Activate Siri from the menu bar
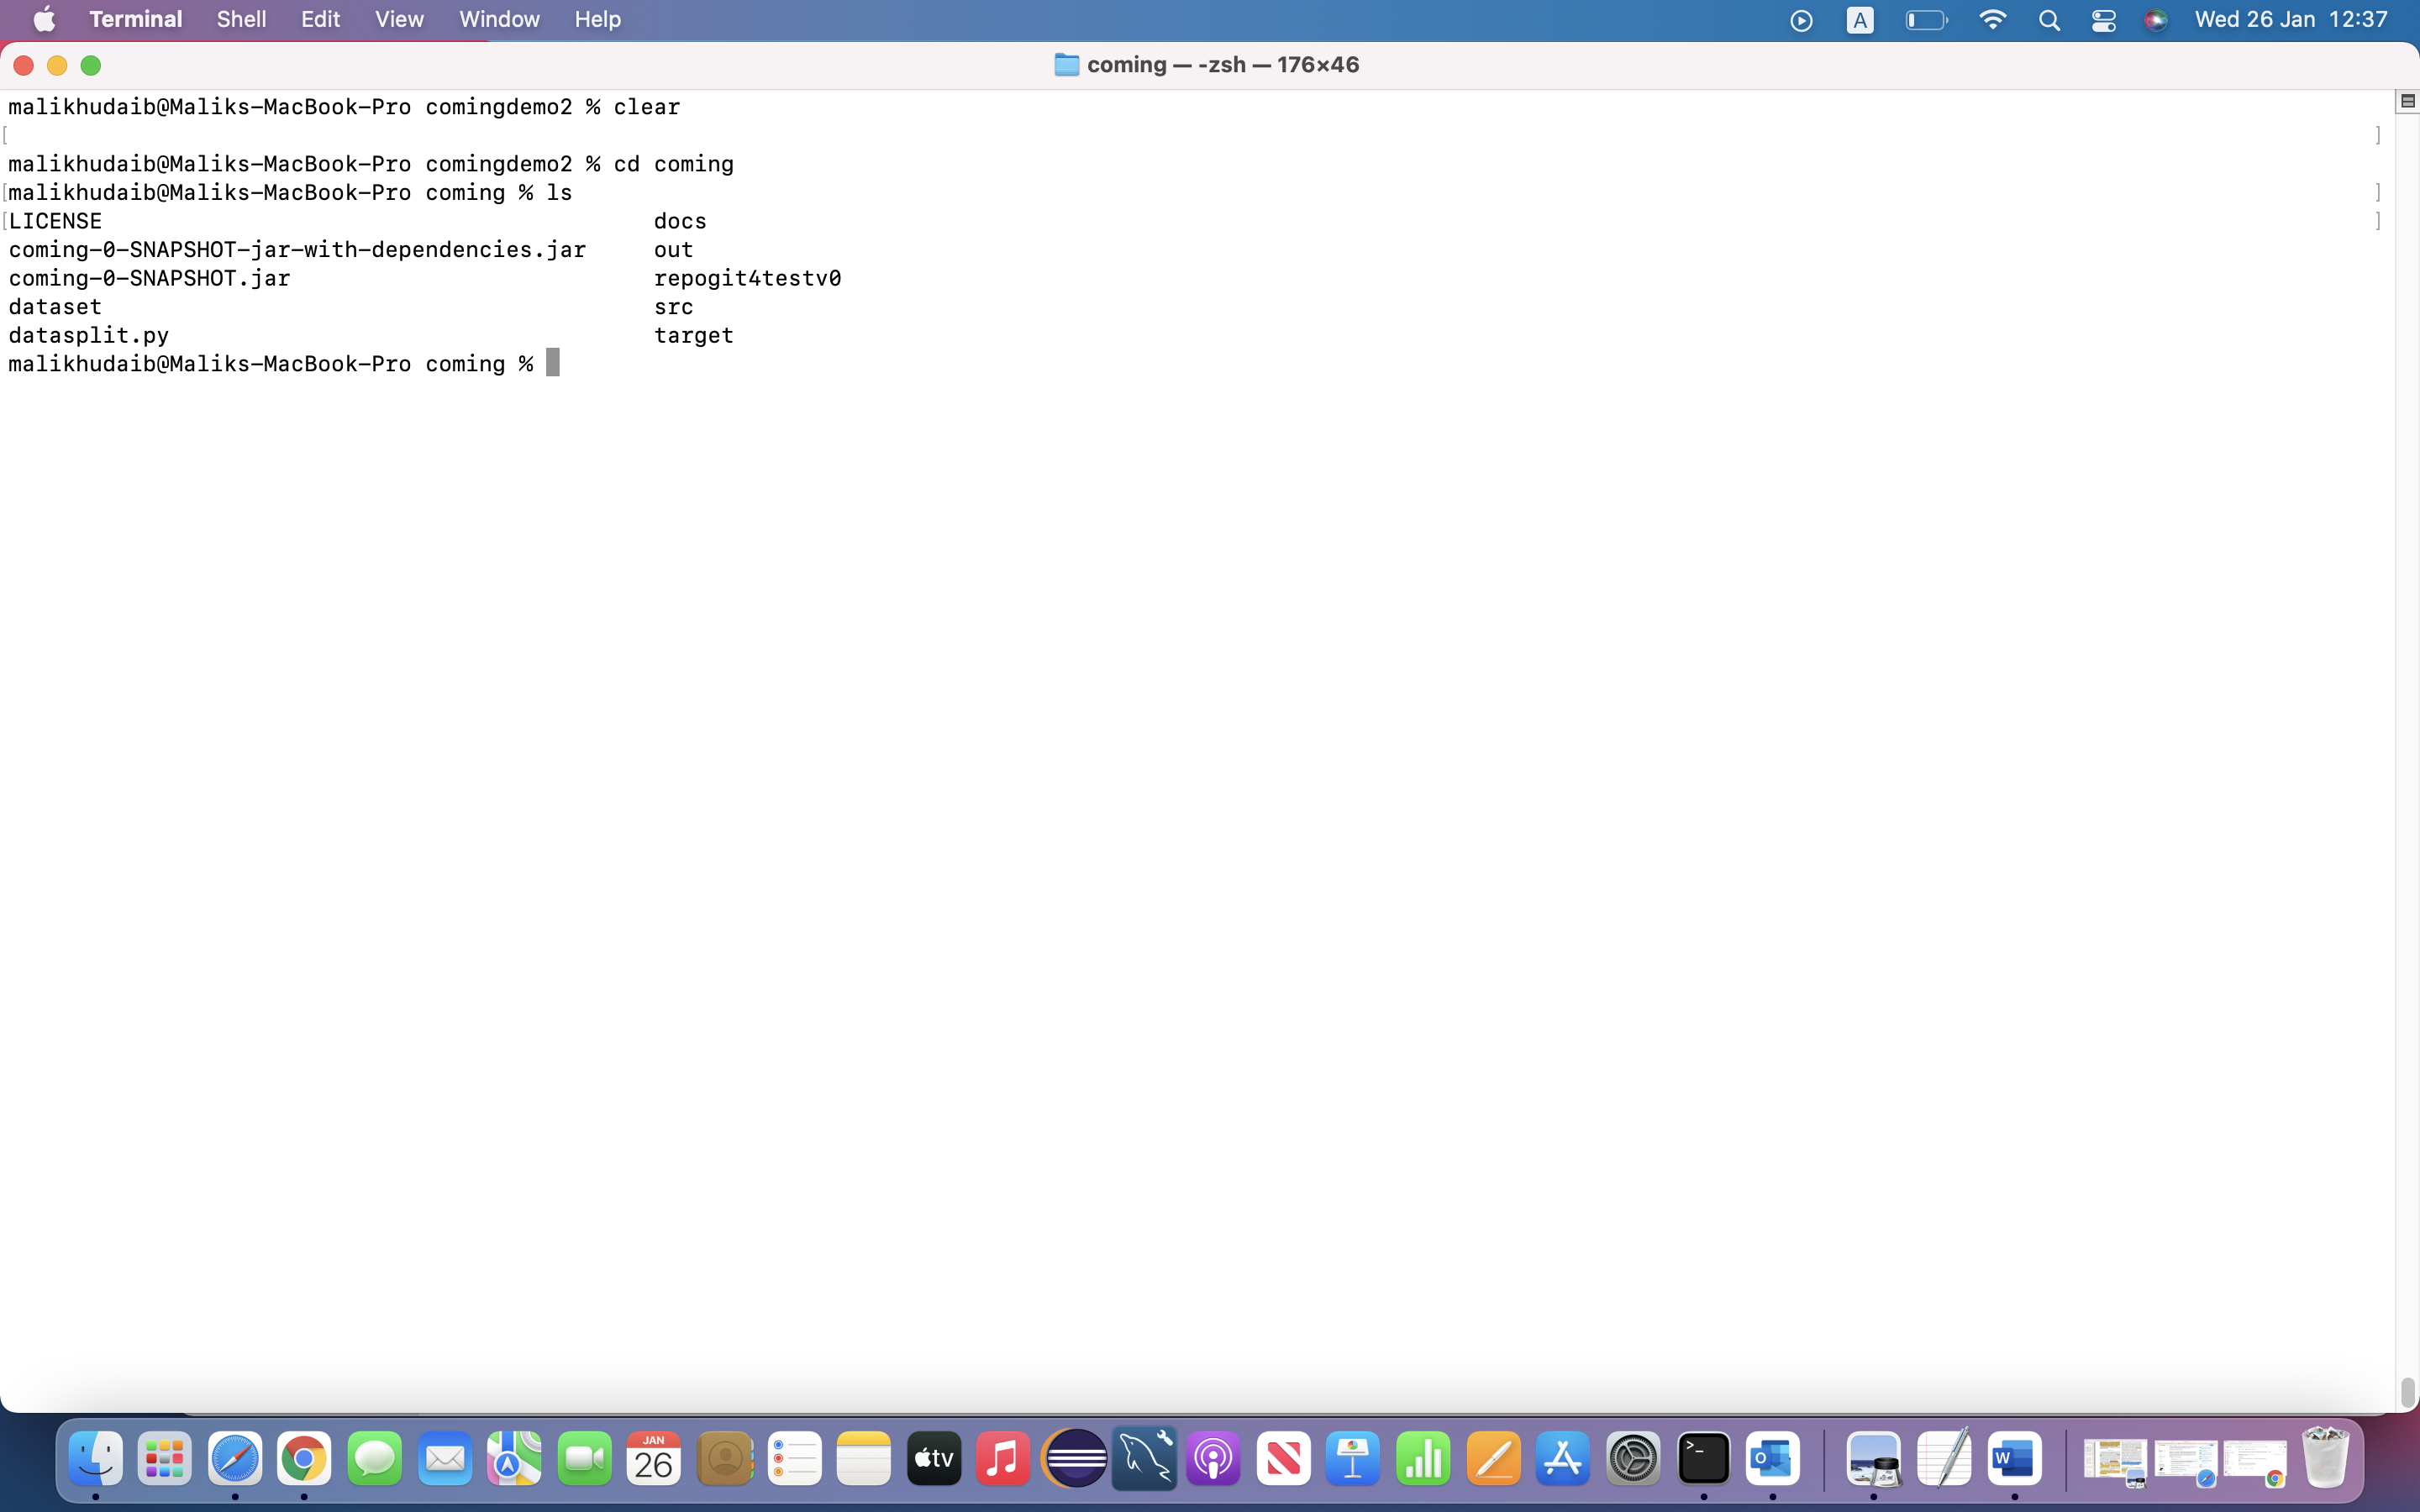2420x1512 pixels. point(2157,19)
